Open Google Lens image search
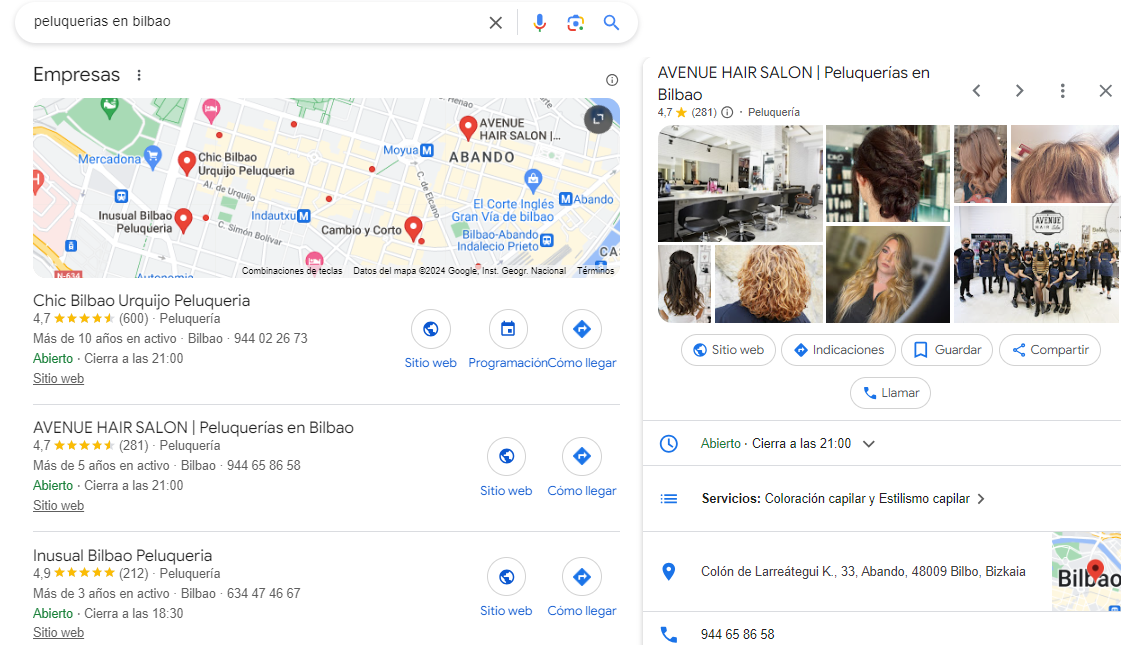This screenshot has height=645, width=1121. click(x=575, y=22)
